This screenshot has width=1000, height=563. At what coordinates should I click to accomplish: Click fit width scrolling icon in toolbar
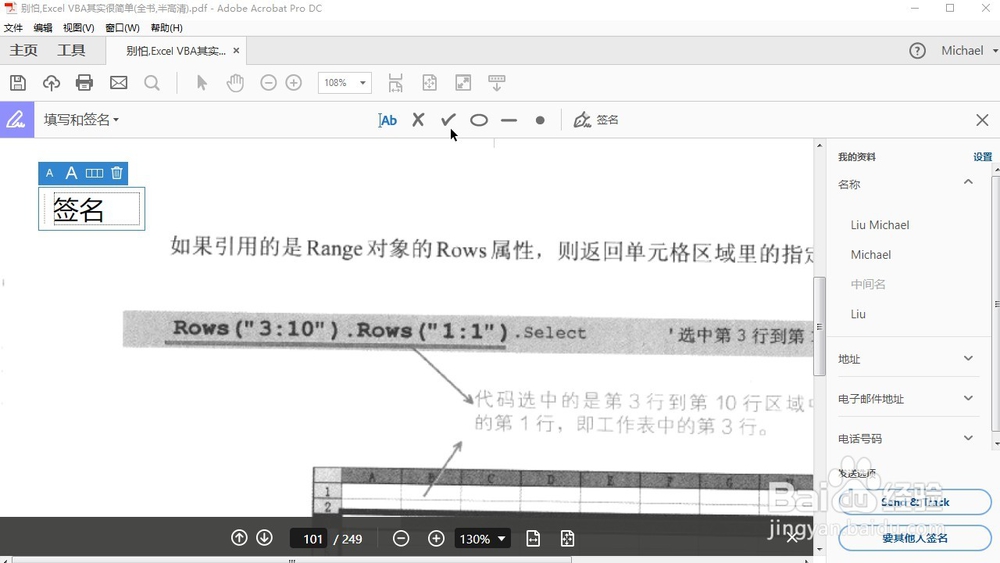click(x=395, y=83)
